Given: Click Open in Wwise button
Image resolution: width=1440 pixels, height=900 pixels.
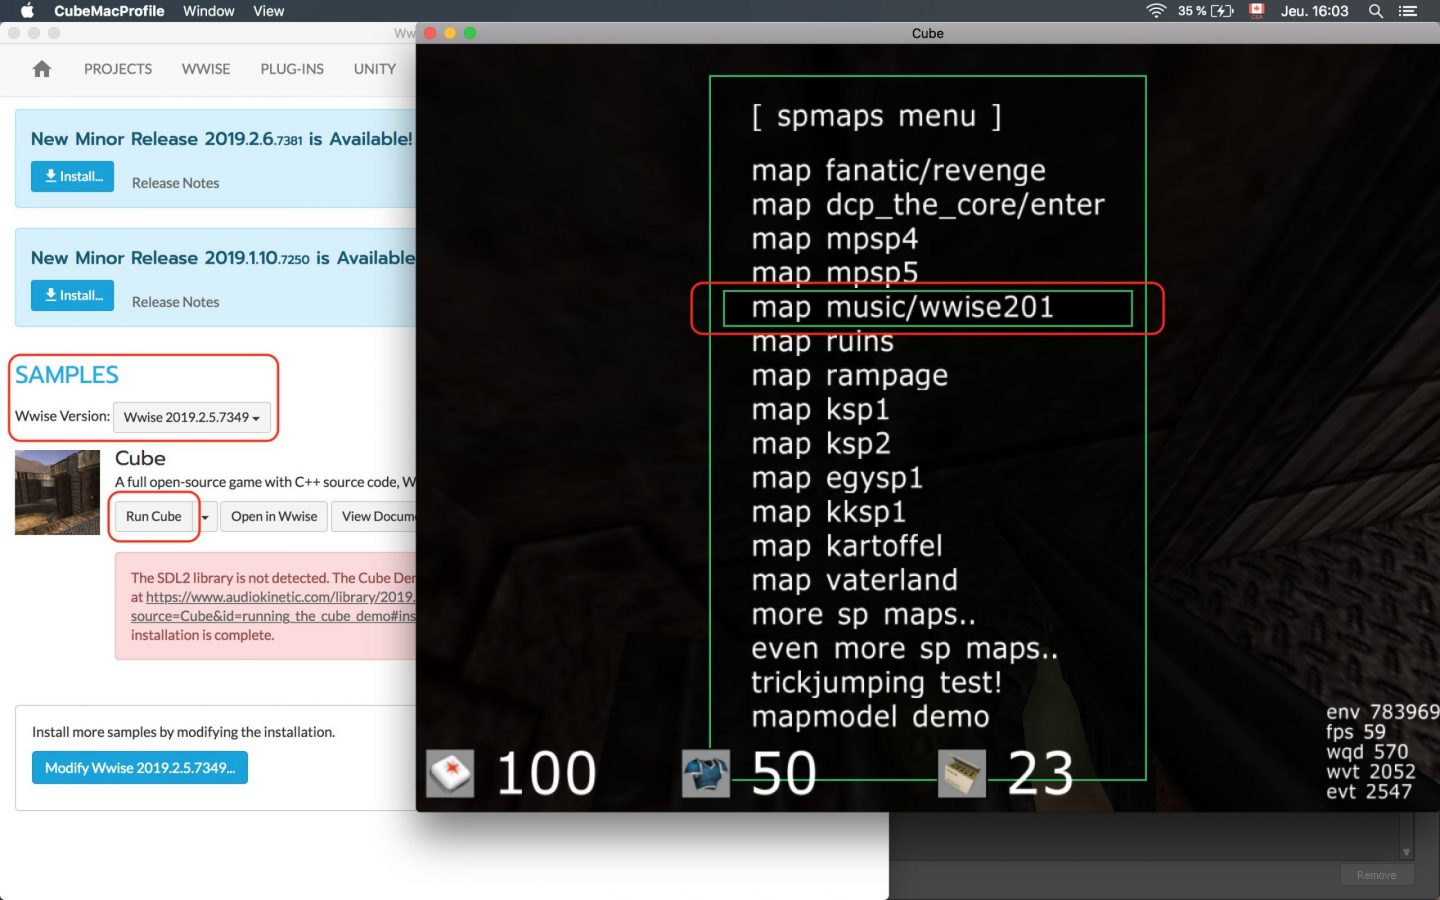Looking at the screenshot, I should [274, 516].
